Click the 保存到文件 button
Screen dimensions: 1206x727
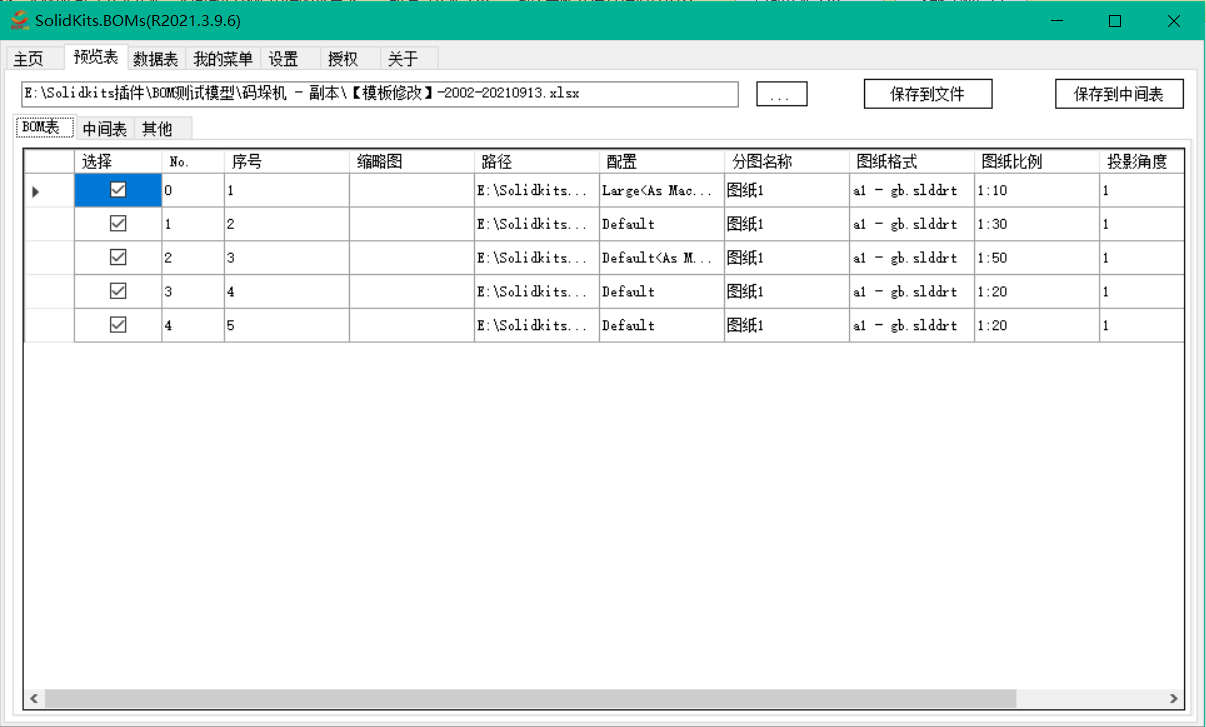coord(926,93)
